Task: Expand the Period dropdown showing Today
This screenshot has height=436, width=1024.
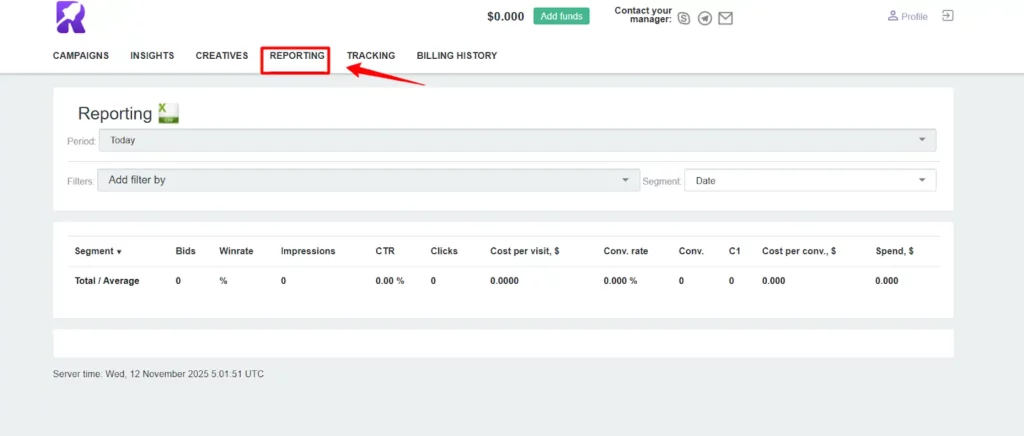Action: pyautogui.click(x=517, y=141)
